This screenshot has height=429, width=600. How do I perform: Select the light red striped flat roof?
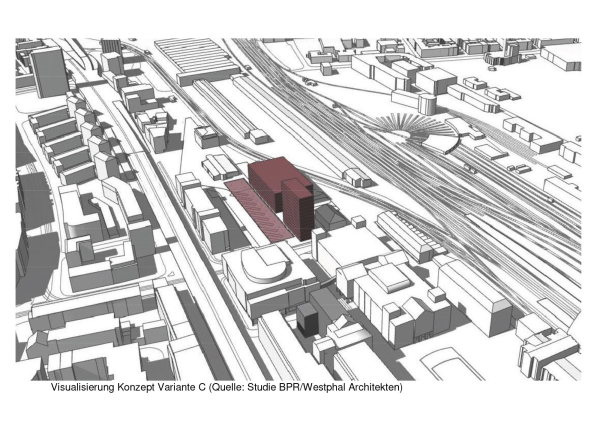click(256, 208)
